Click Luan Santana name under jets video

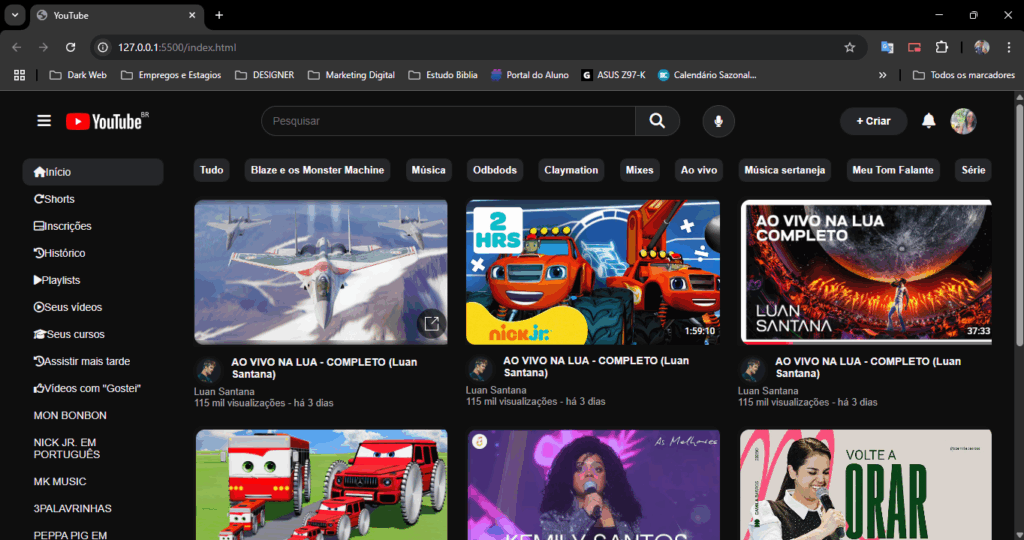(x=224, y=392)
